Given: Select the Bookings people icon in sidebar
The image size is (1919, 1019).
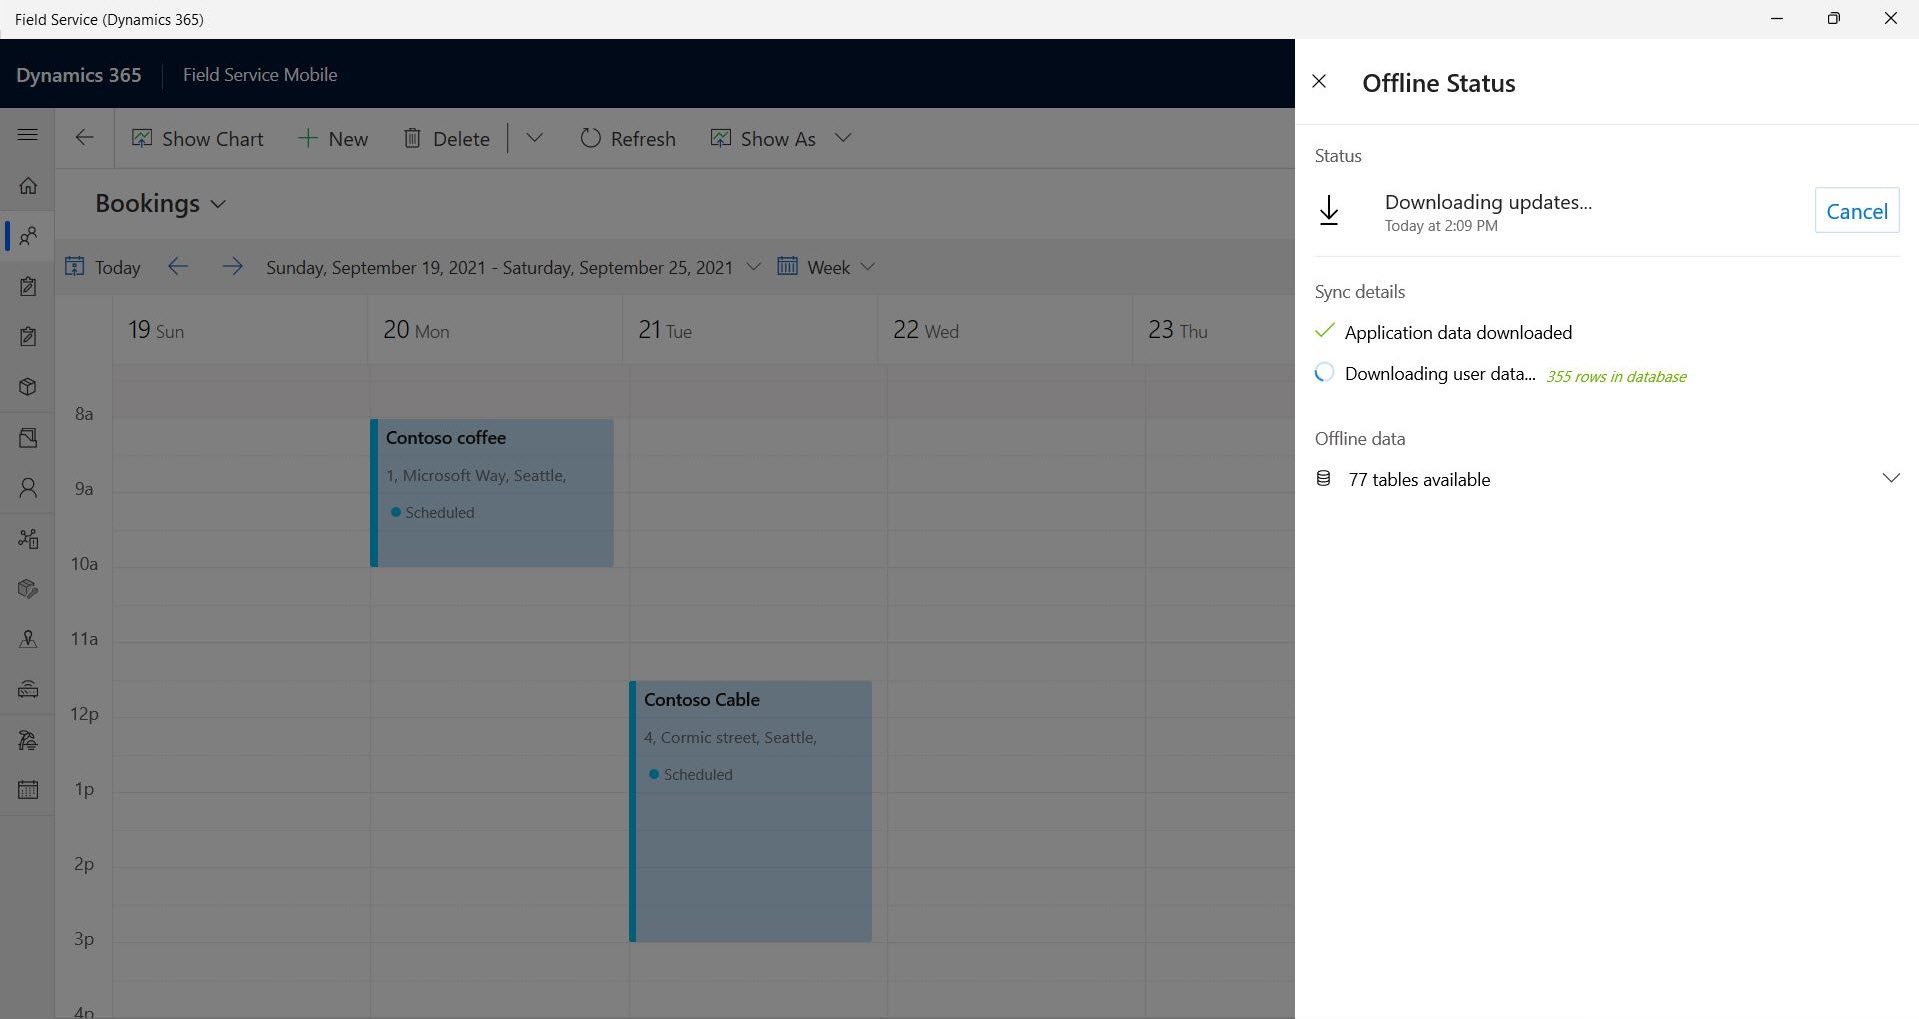Looking at the screenshot, I should [x=28, y=236].
